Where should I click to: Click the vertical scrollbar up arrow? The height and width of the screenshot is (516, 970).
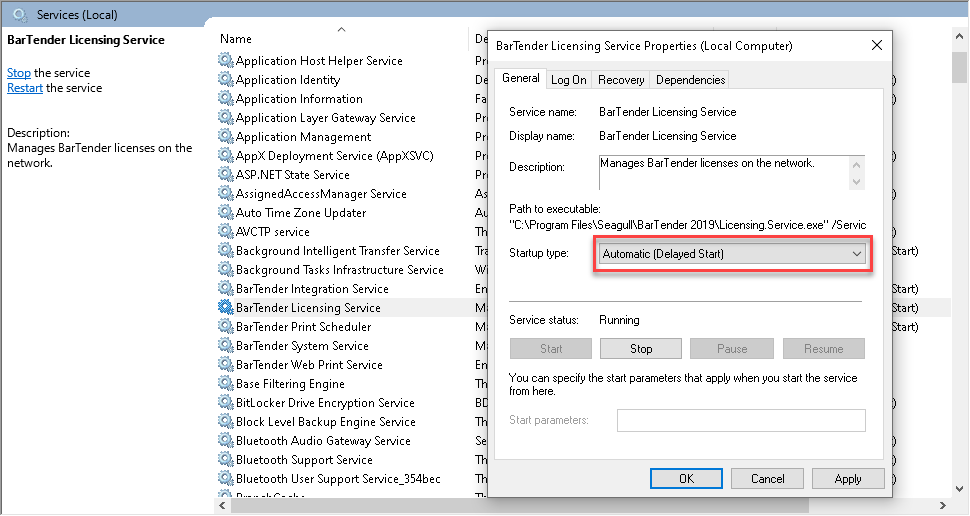coord(959,37)
